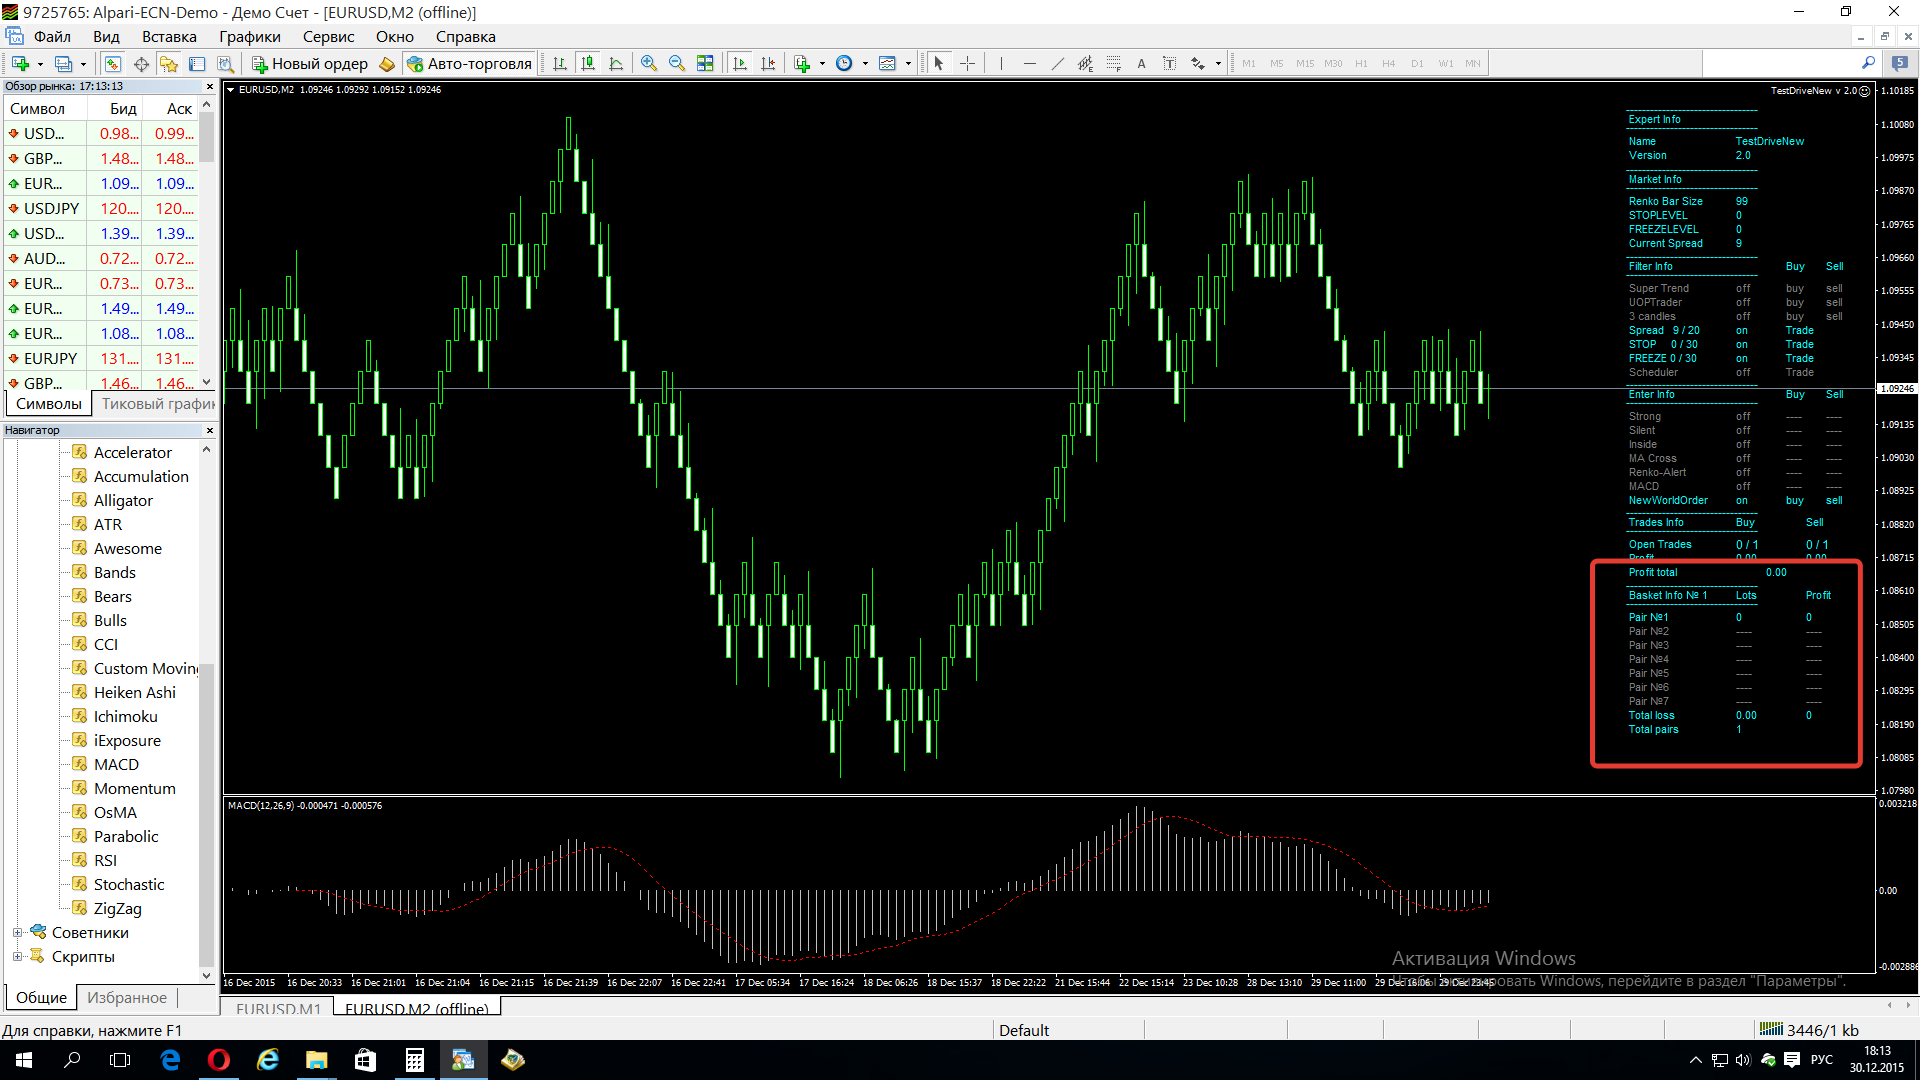The image size is (1920, 1080).
Task: Switch to M5 timeframe
Action: click(1277, 63)
